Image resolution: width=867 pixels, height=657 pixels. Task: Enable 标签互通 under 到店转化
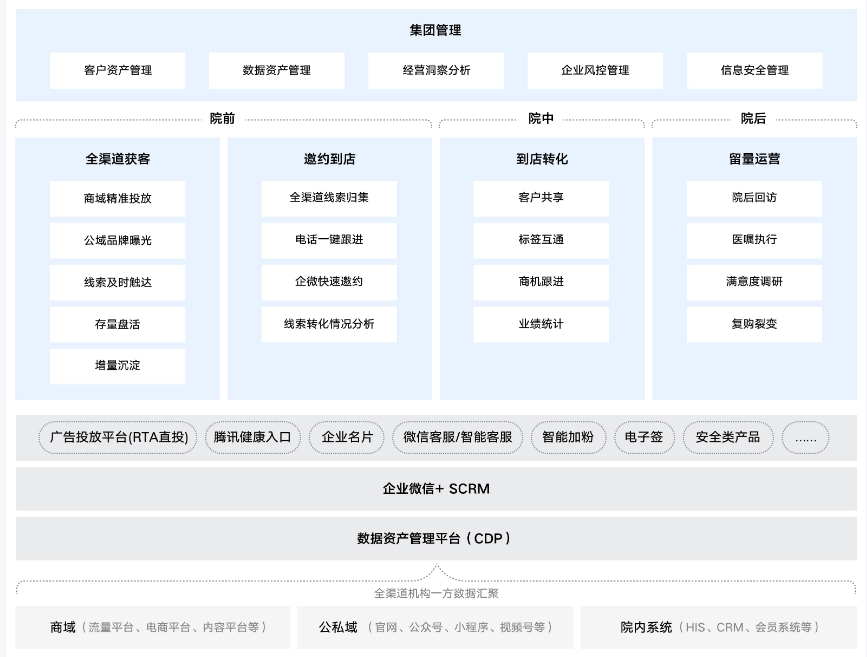coord(541,240)
